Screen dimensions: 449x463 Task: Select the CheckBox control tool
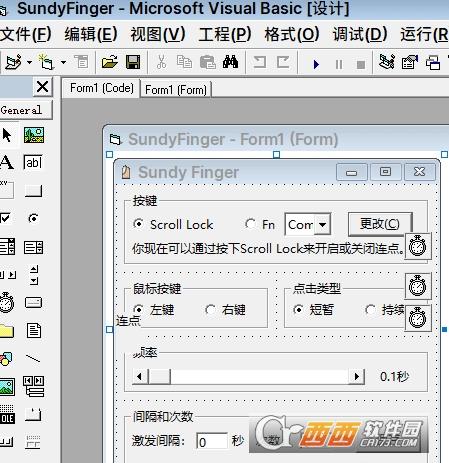tap(5, 219)
